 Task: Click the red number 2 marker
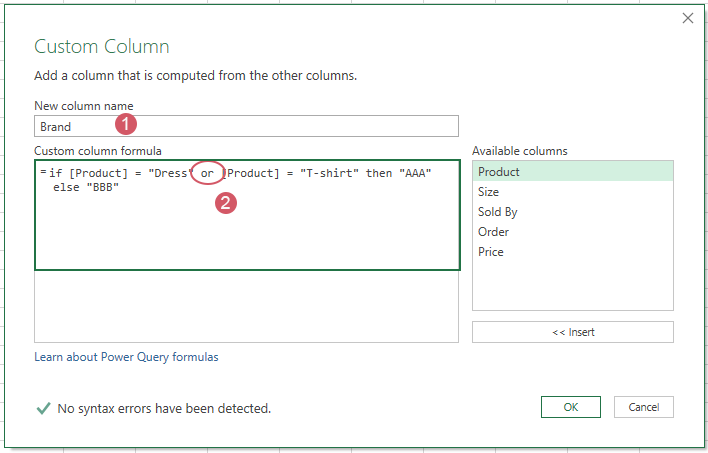click(x=226, y=203)
